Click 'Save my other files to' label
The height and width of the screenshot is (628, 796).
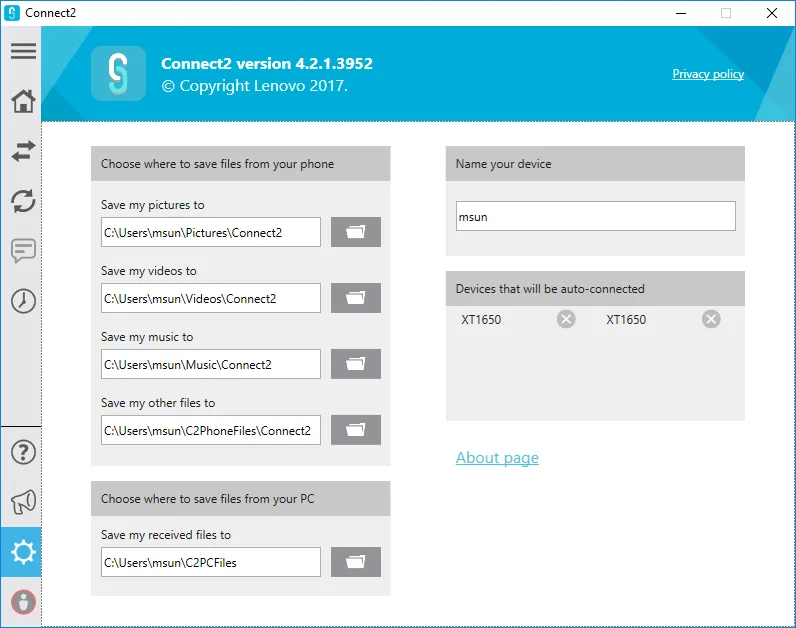coord(158,403)
